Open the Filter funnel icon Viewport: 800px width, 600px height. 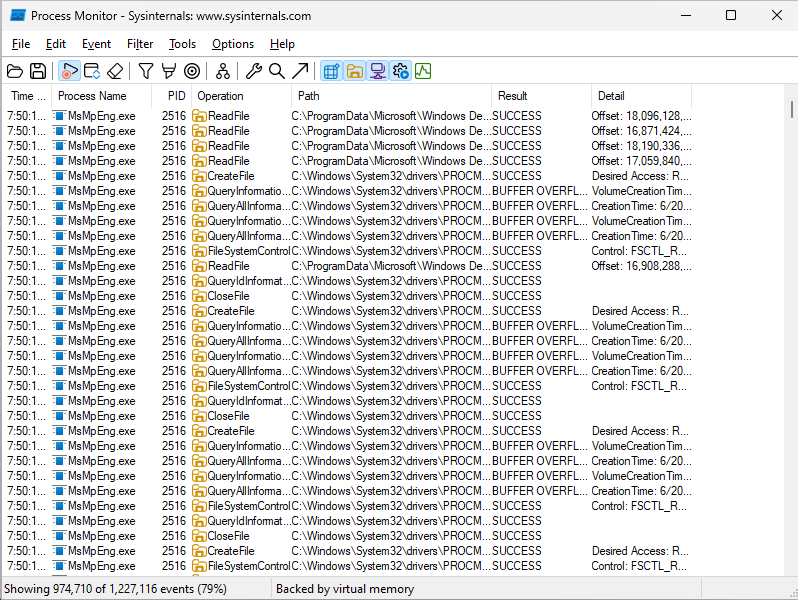point(146,71)
